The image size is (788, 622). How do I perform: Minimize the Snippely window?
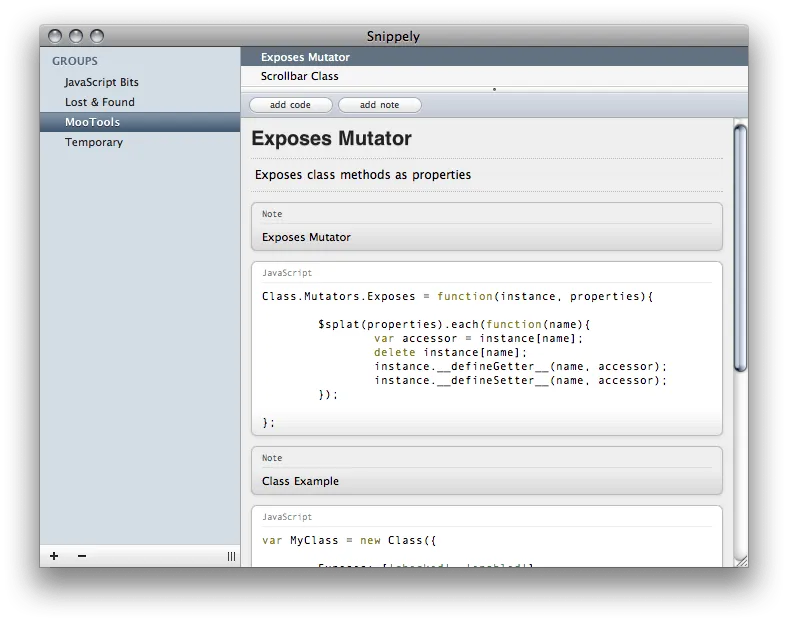click(76, 36)
